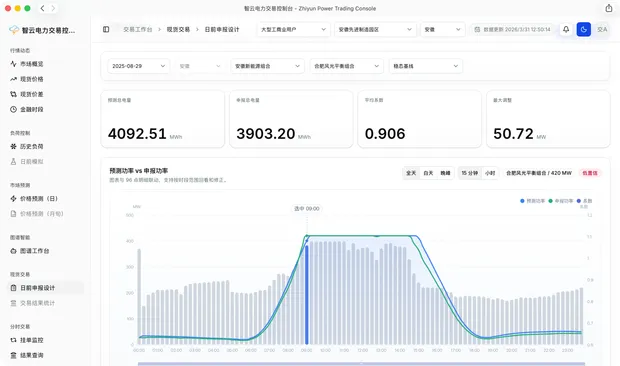Click the 市场概览 pulse icon in sidebar
The width and height of the screenshot is (620, 366).
13,64
